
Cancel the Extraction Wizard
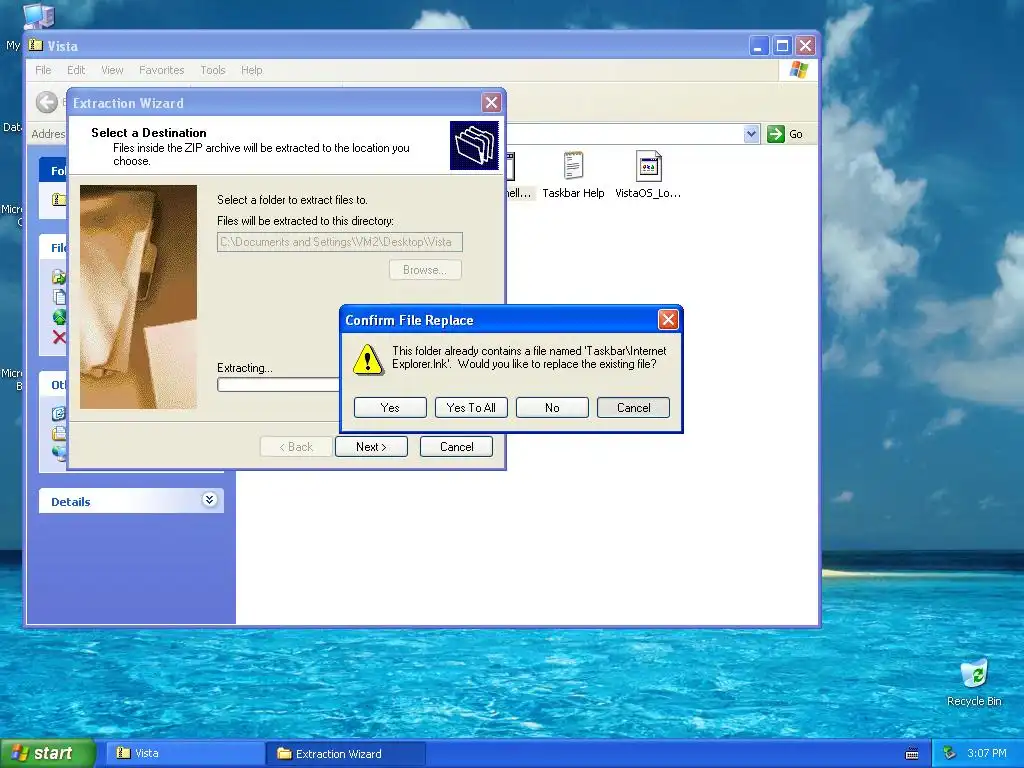(x=456, y=447)
